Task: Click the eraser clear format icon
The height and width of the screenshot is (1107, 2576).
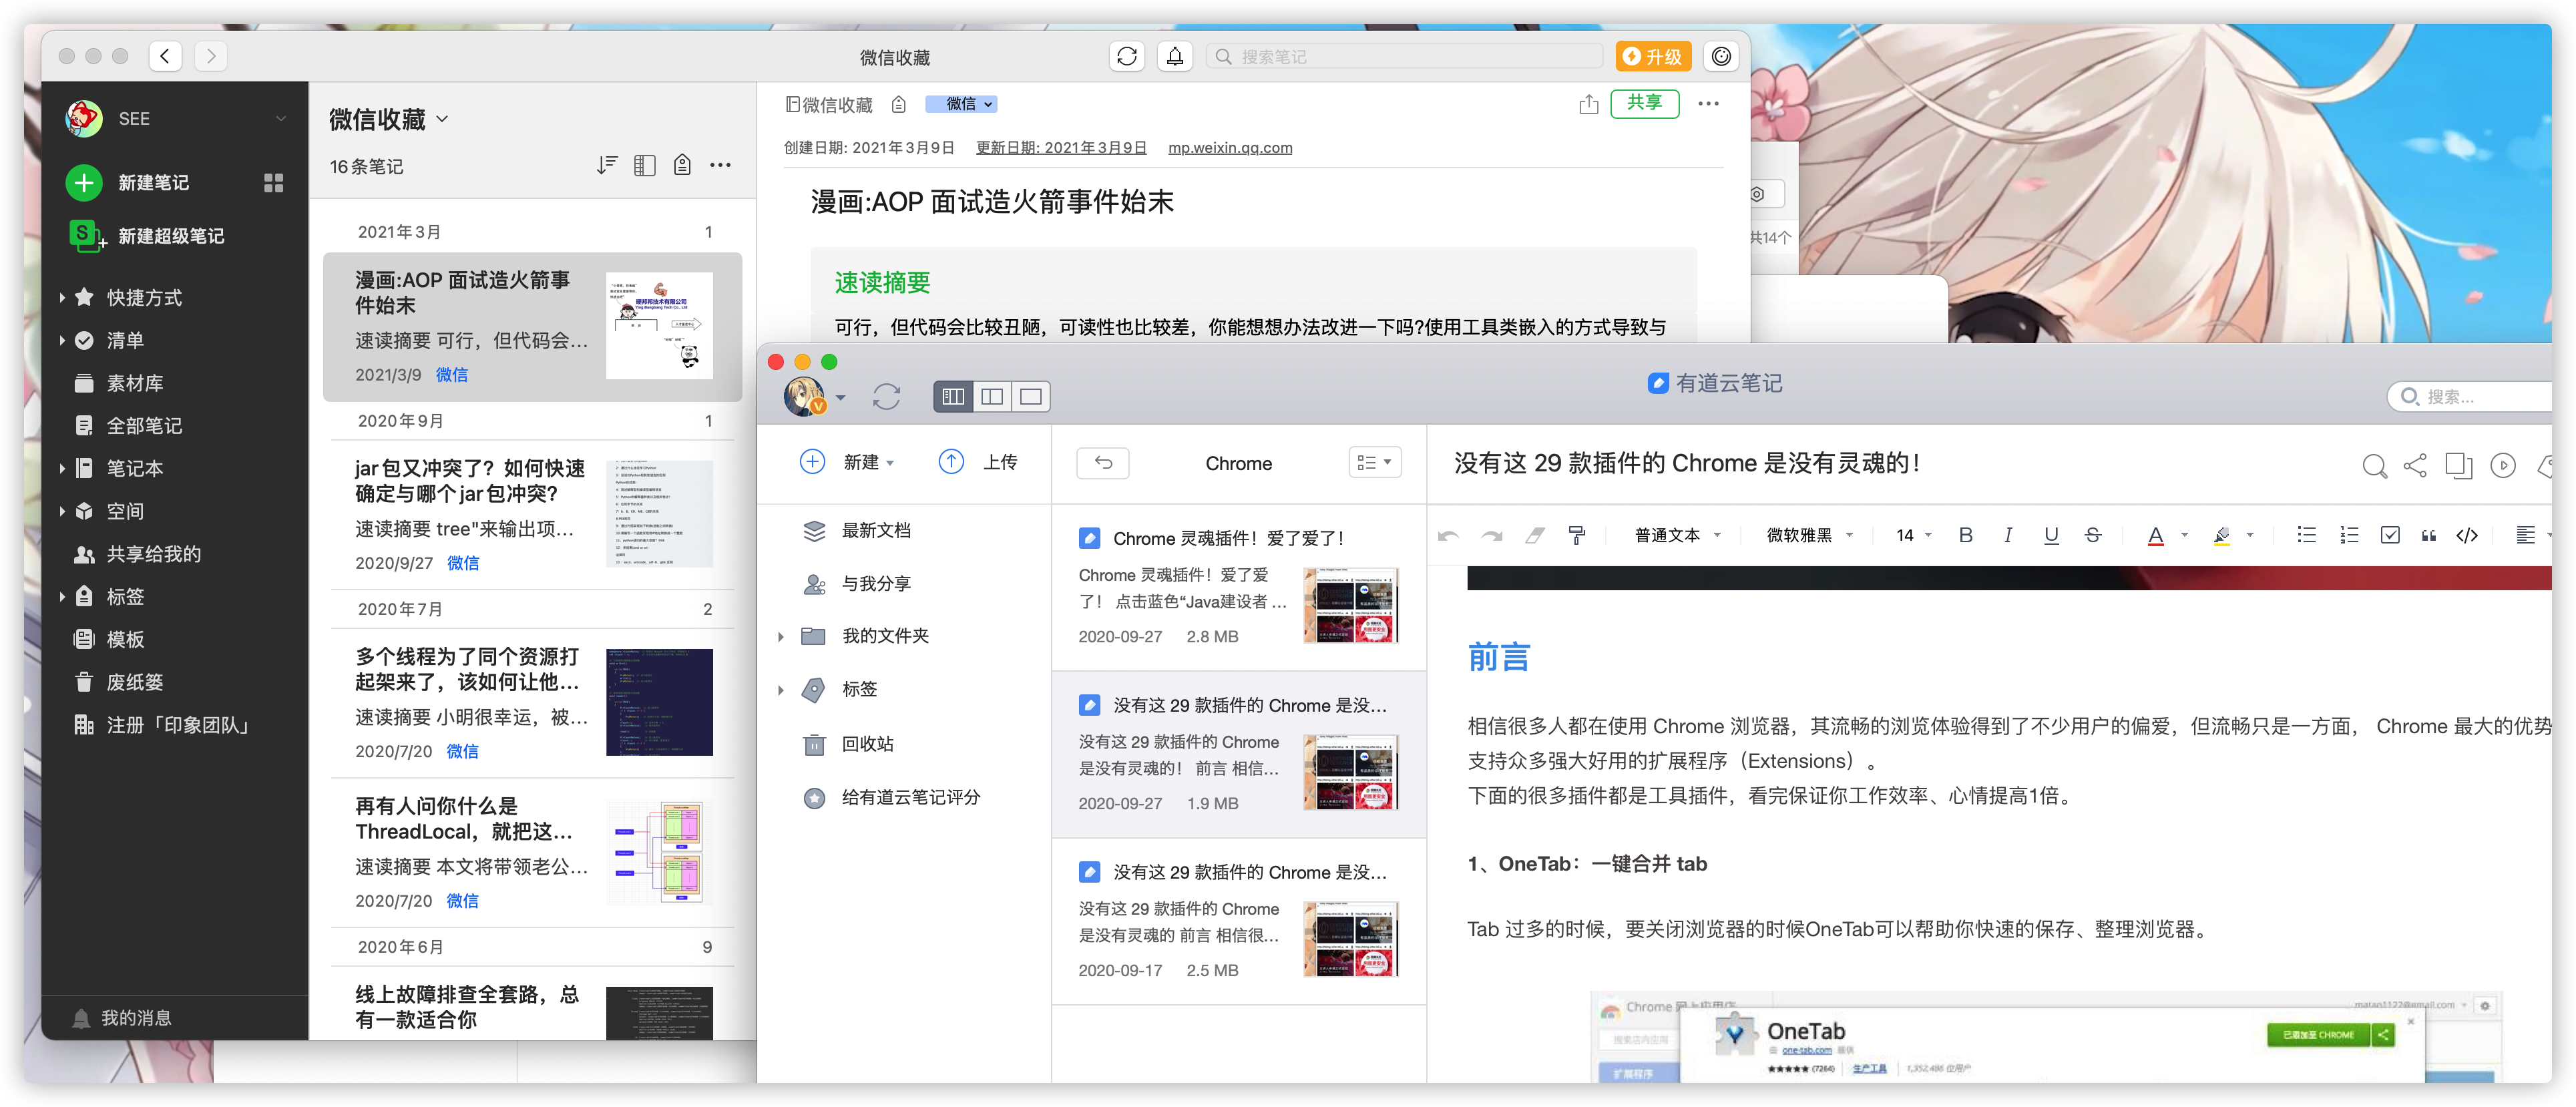Action: [1535, 536]
